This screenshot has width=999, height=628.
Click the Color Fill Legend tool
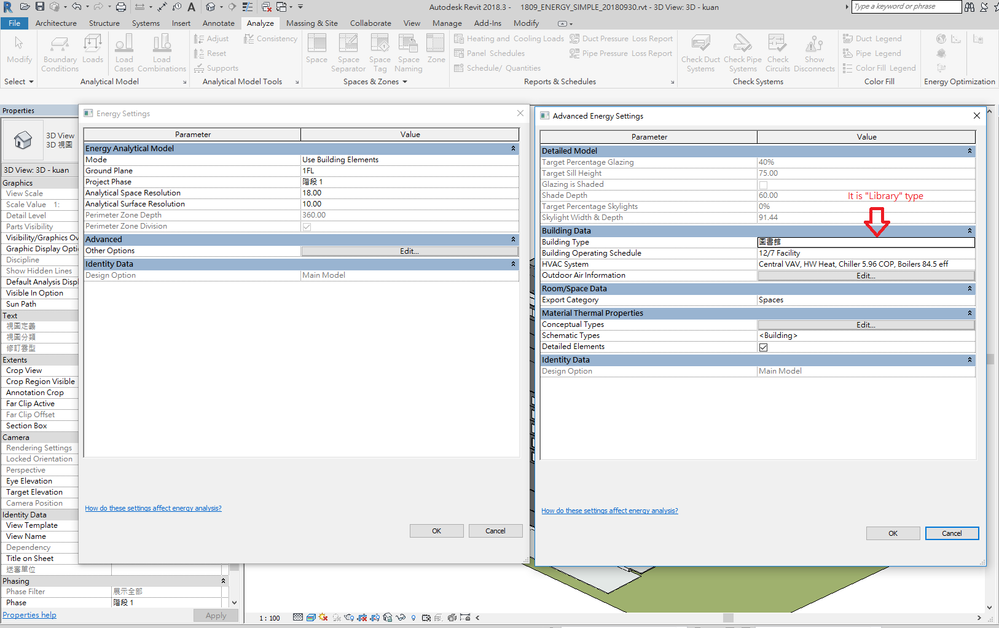pos(879,68)
